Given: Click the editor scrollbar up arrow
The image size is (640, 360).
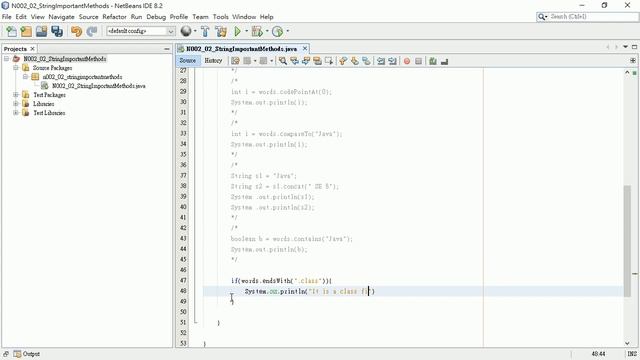Looking at the screenshot, I should click(x=627, y=72).
